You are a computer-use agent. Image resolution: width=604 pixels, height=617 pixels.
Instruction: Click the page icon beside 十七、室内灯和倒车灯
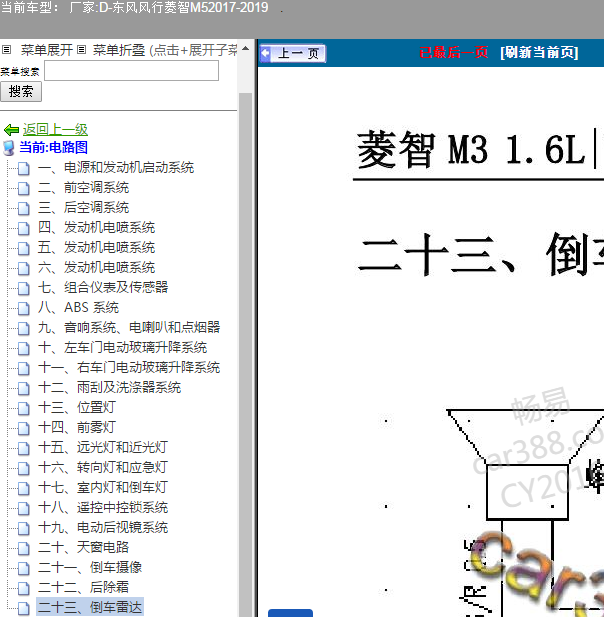[x=24, y=488]
